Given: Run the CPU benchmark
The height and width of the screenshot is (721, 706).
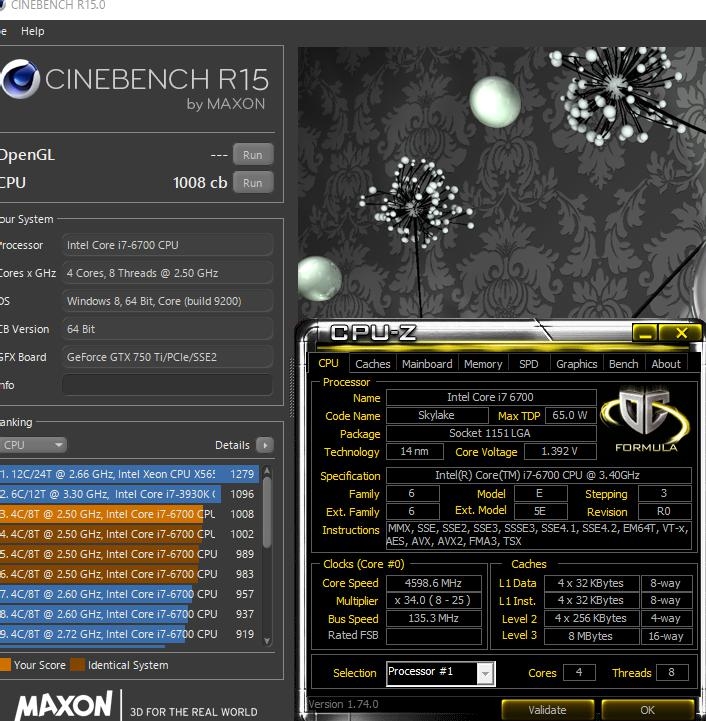Looking at the screenshot, I should tap(253, 183).
